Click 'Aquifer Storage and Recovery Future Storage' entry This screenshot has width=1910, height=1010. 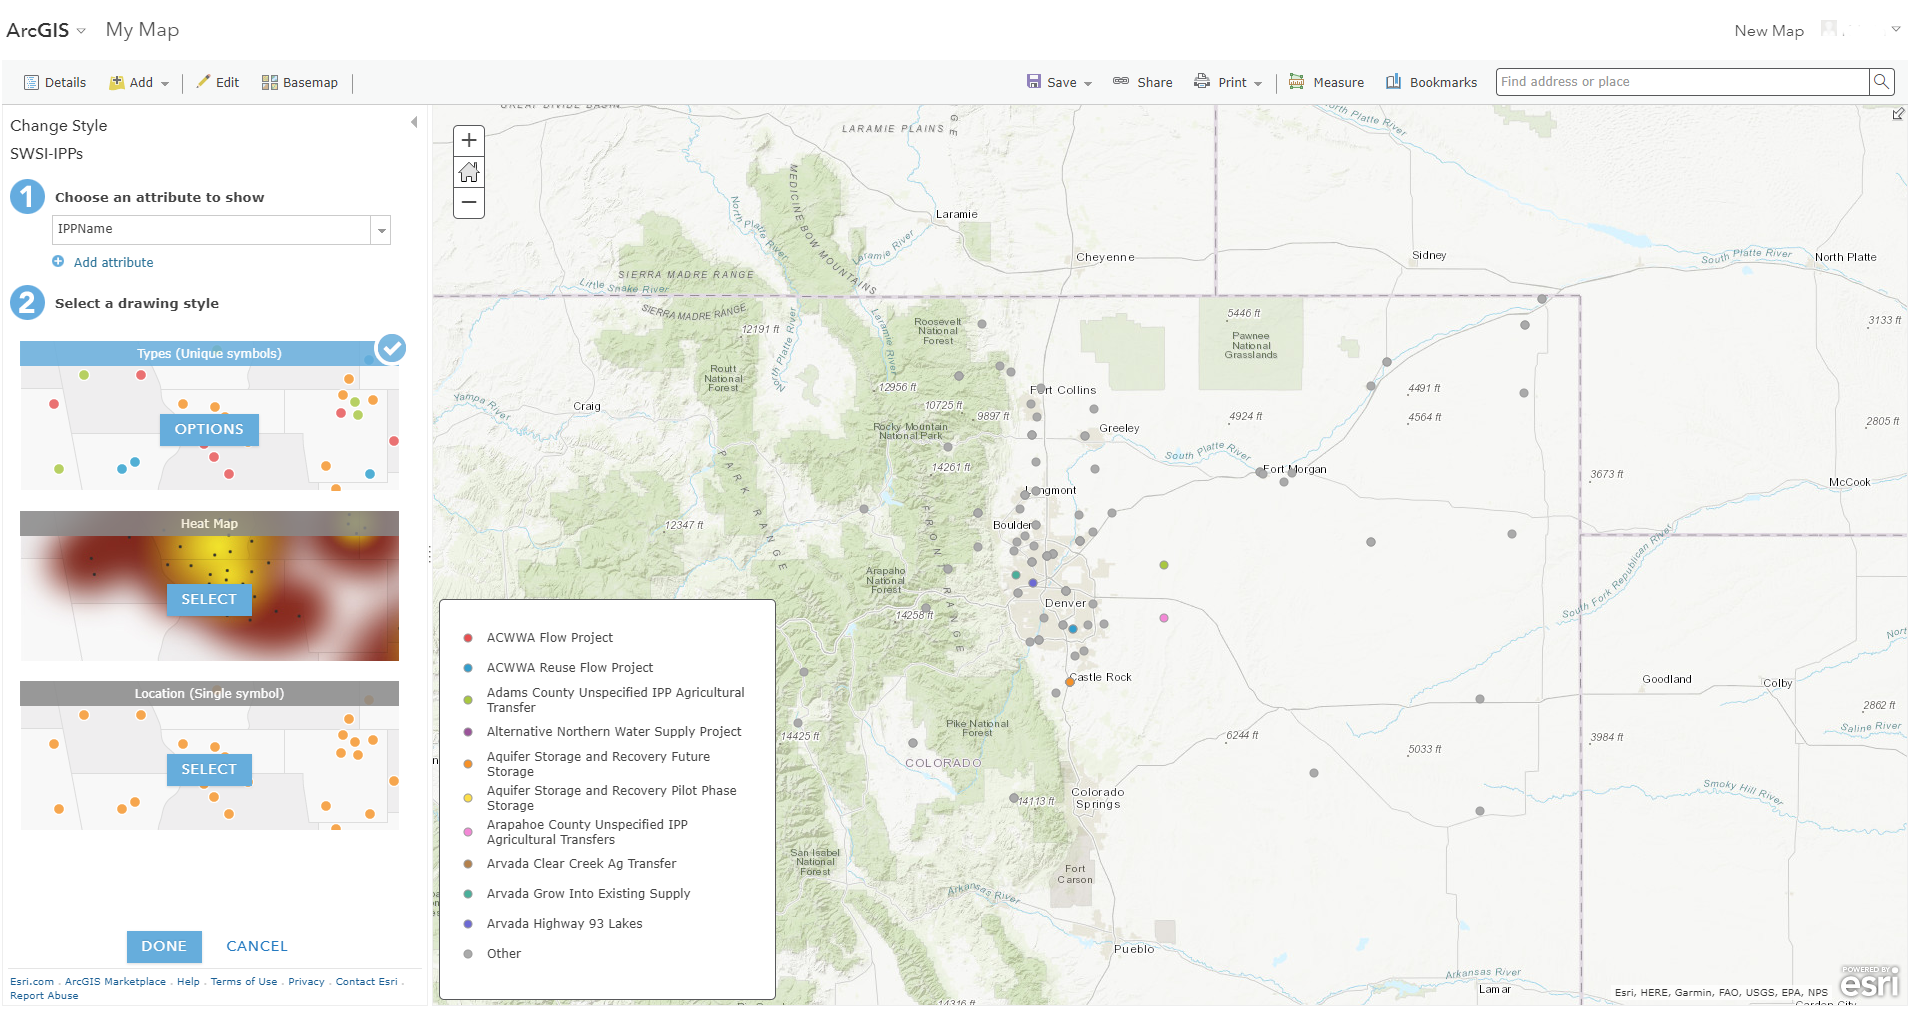[x=598, y=764]
